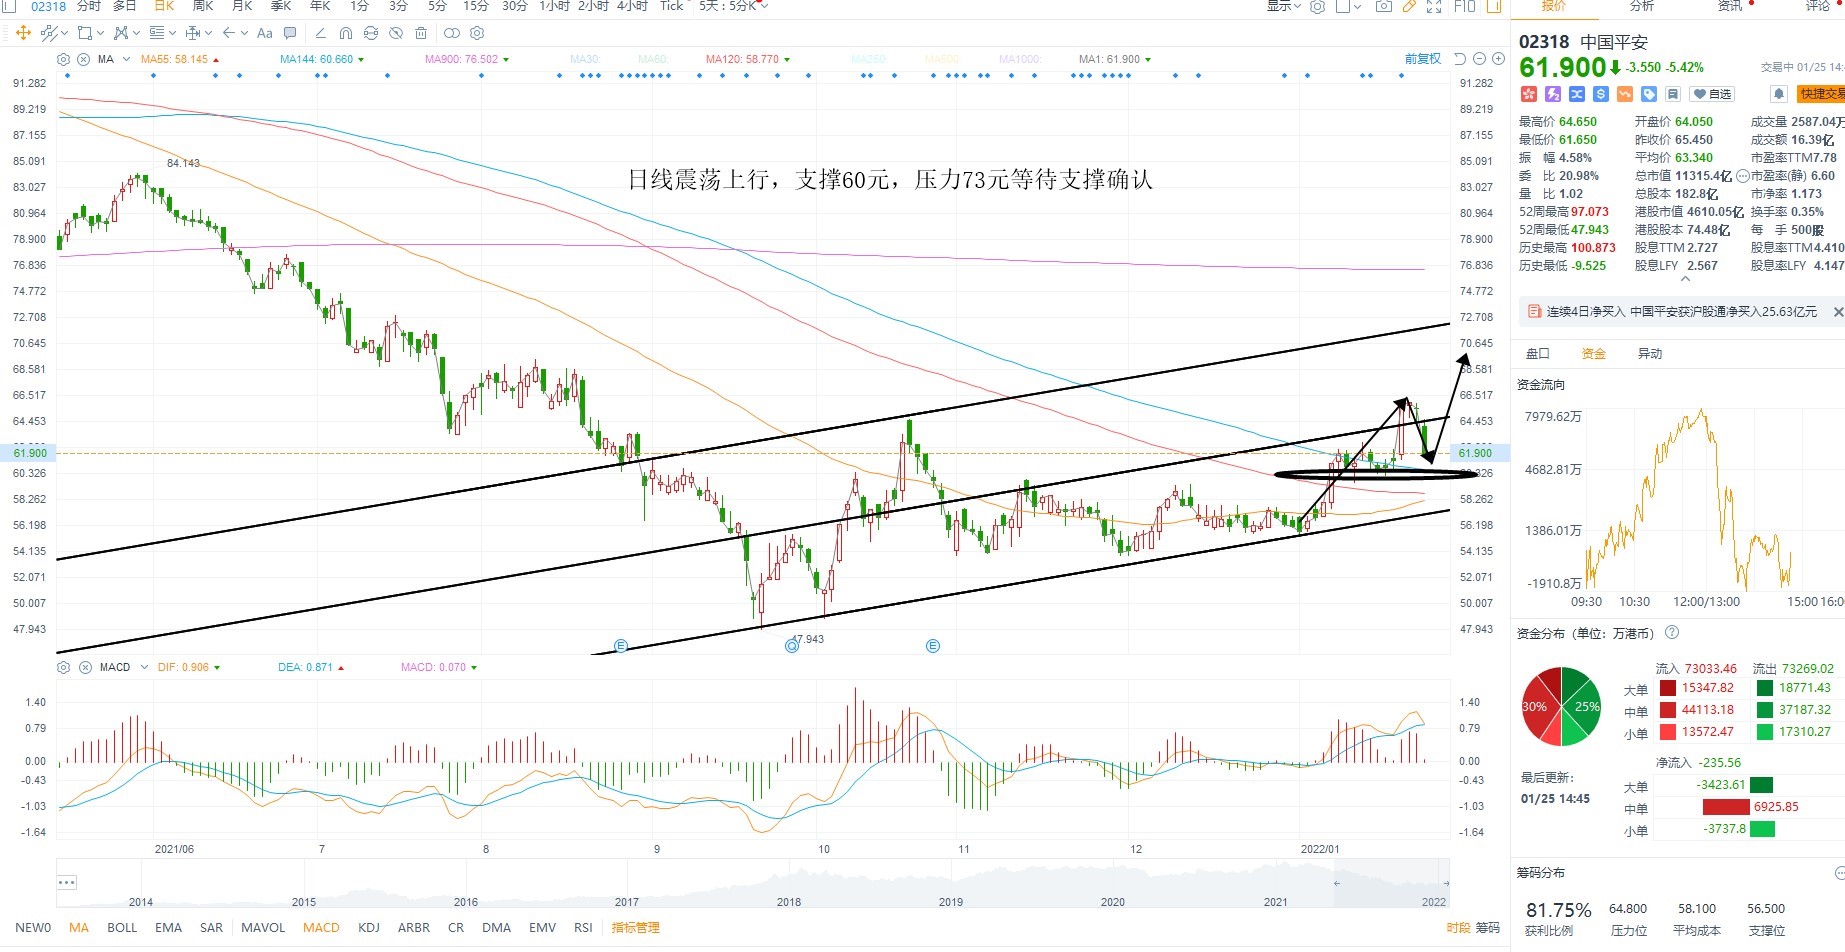Select the arrow marker drawing tool

click(x=228, y=33)
